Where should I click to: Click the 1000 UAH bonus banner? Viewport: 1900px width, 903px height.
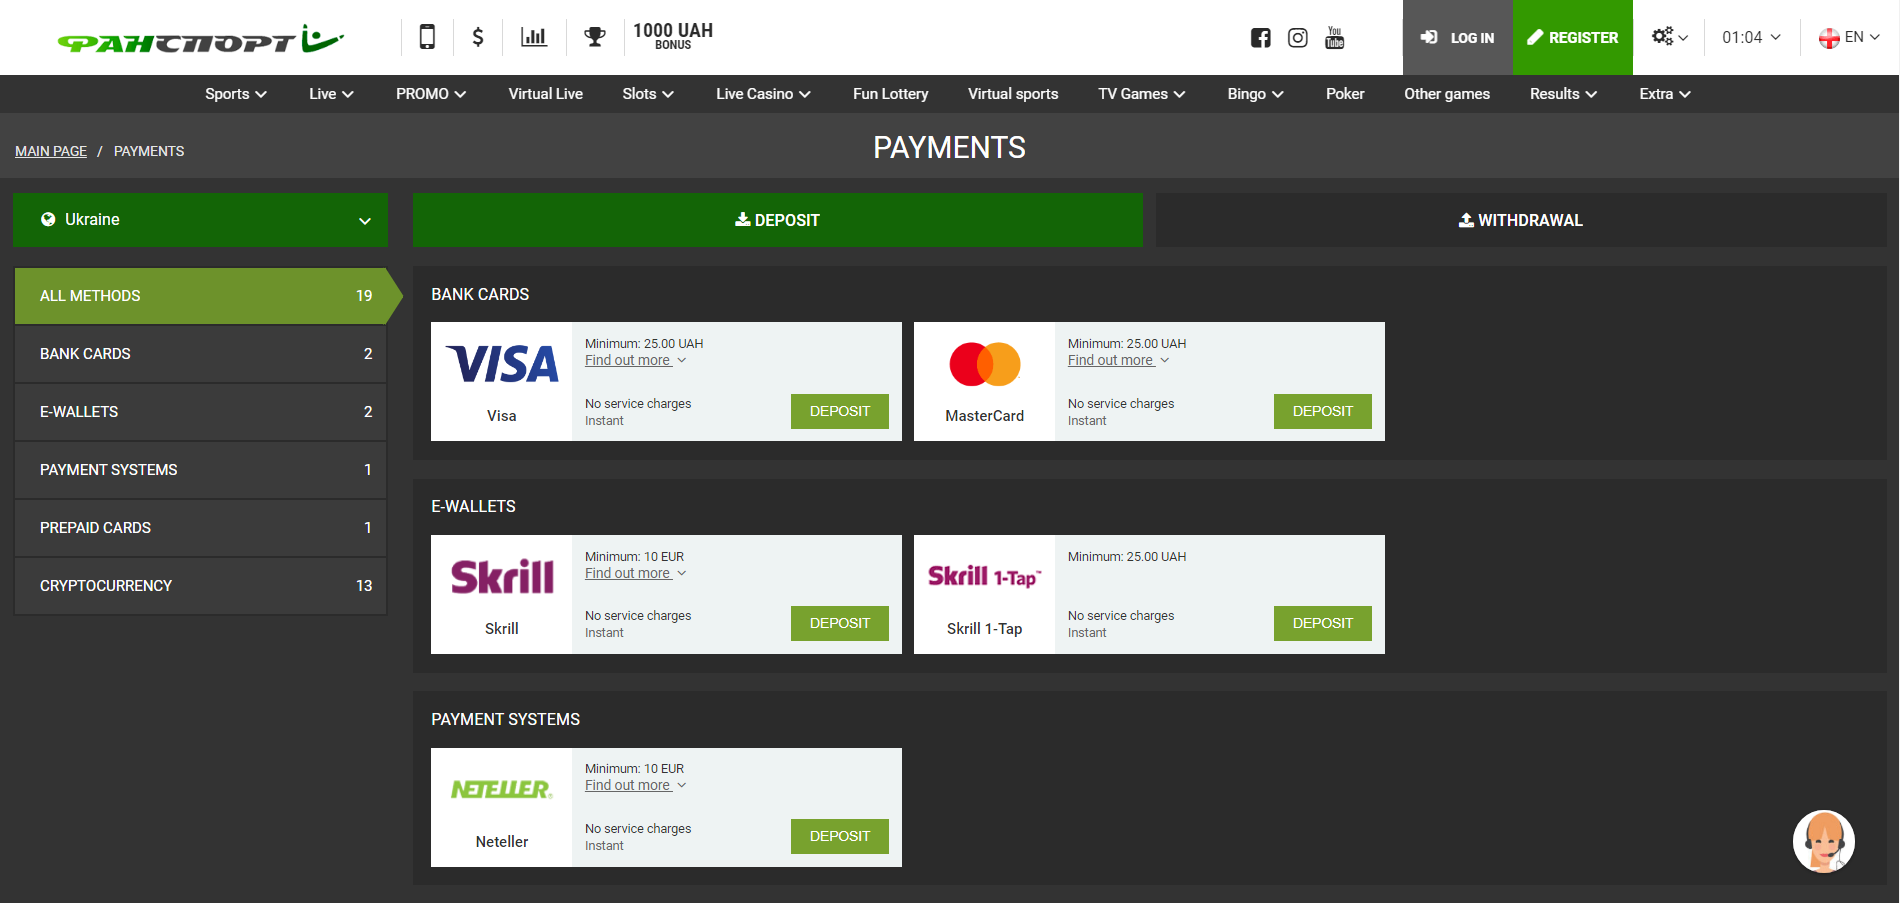(x=673, y=36)
